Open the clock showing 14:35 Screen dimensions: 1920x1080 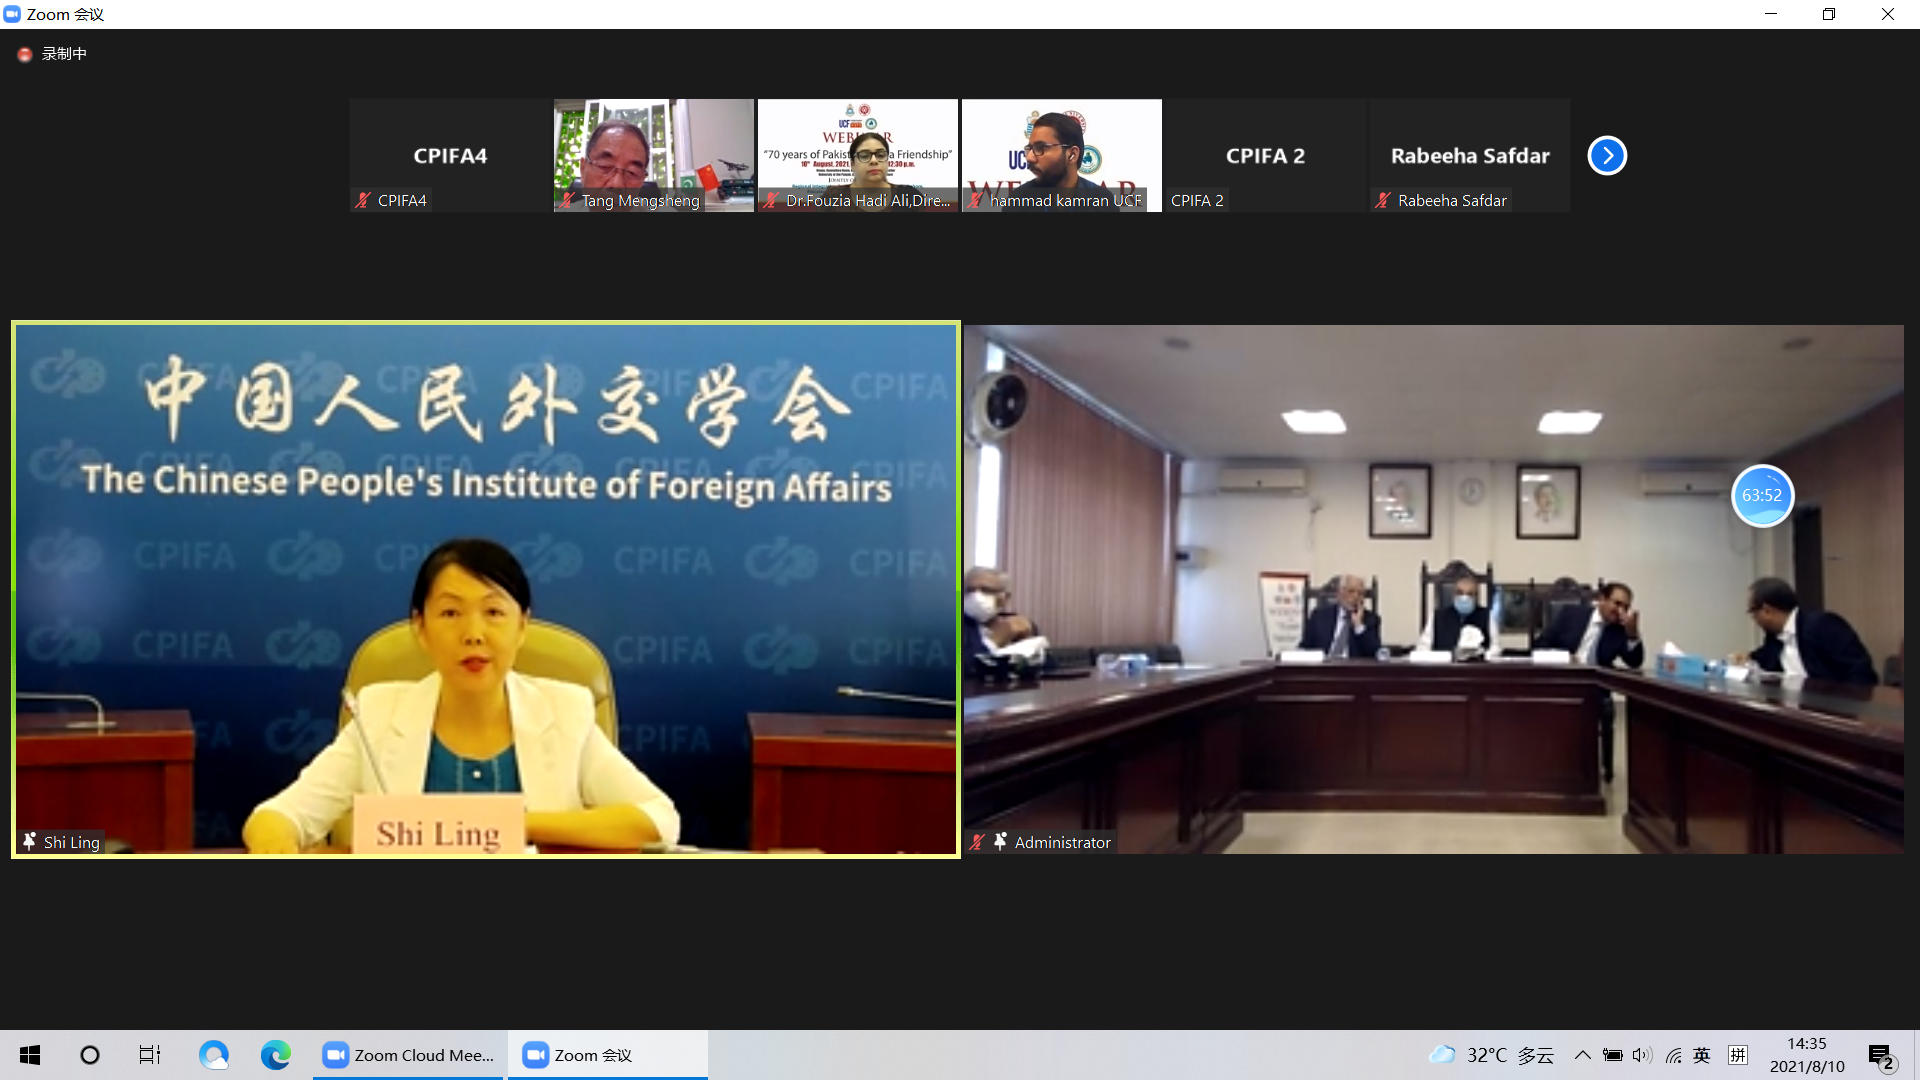click(1807, 1055)
